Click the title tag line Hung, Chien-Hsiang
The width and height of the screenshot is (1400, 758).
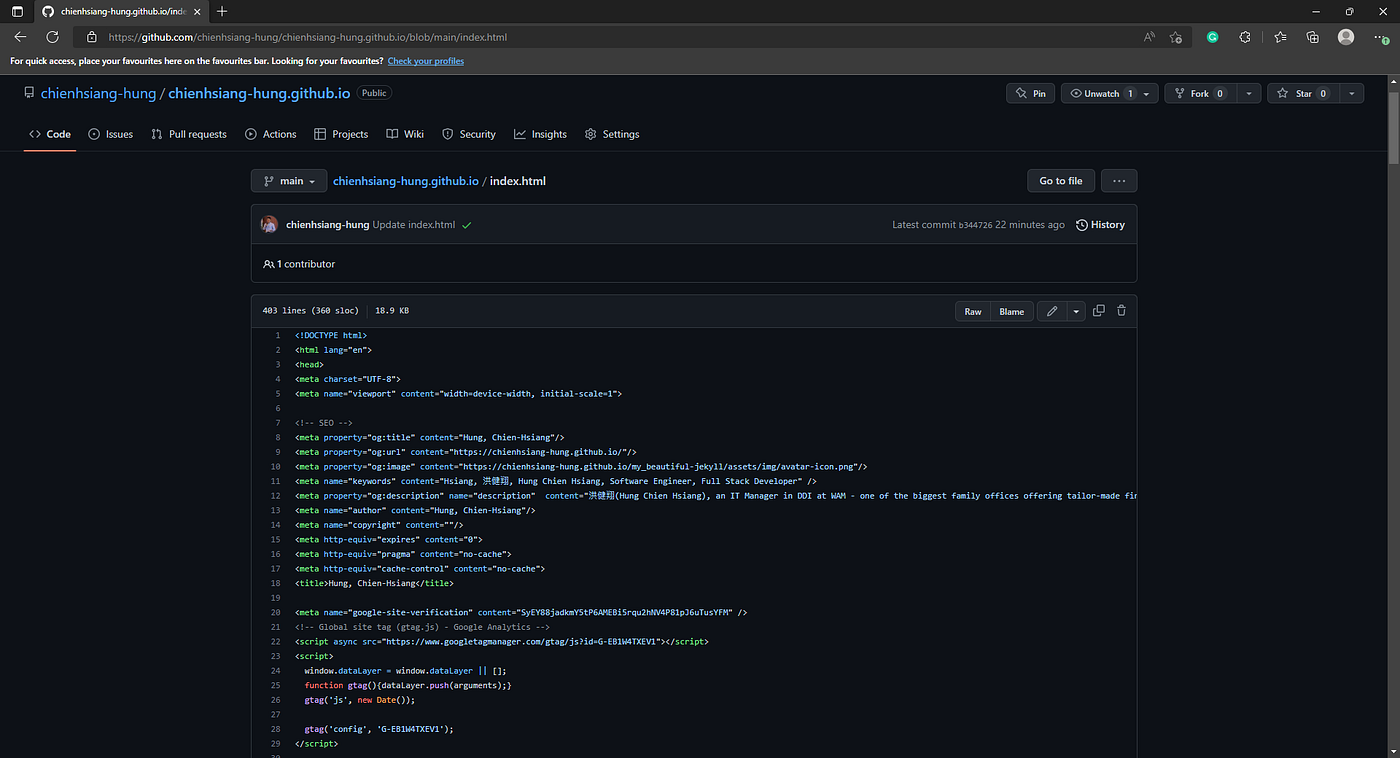click(x=374, y=583)
